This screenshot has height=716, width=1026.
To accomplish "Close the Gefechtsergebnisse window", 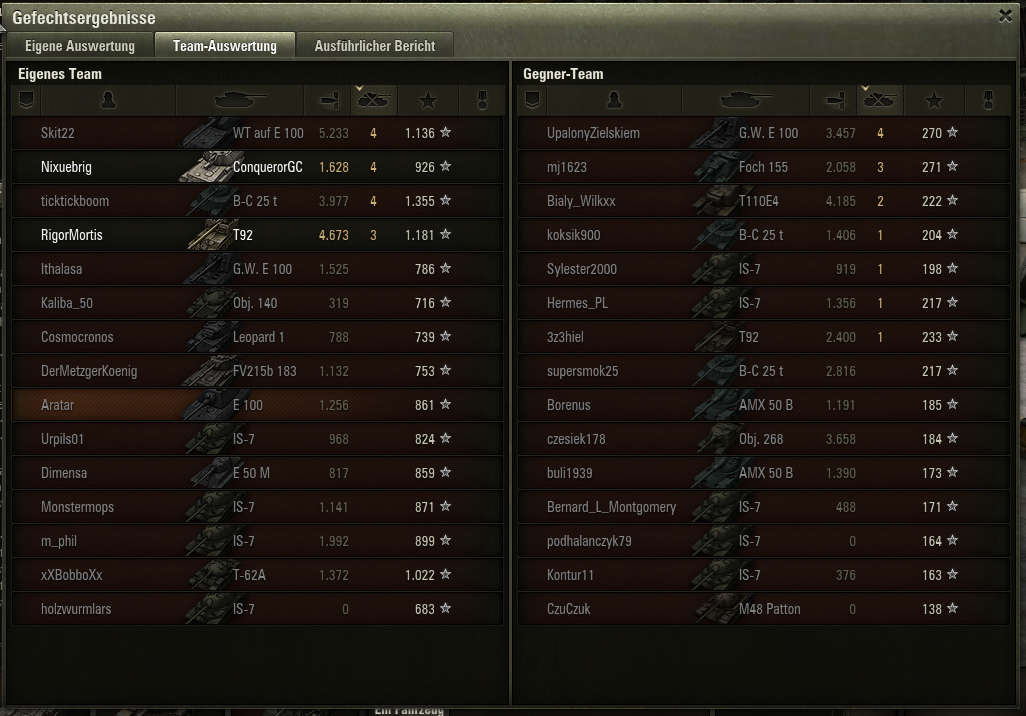I will point(1006,16).
